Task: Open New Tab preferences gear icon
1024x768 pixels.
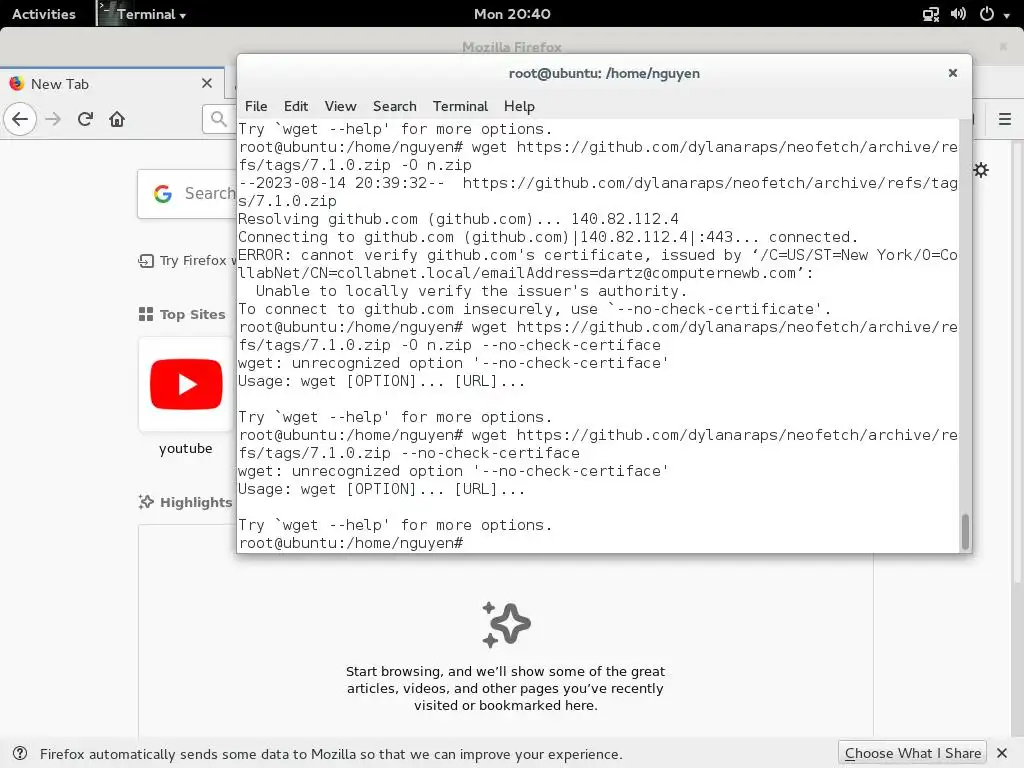Action: coord(981,170)
